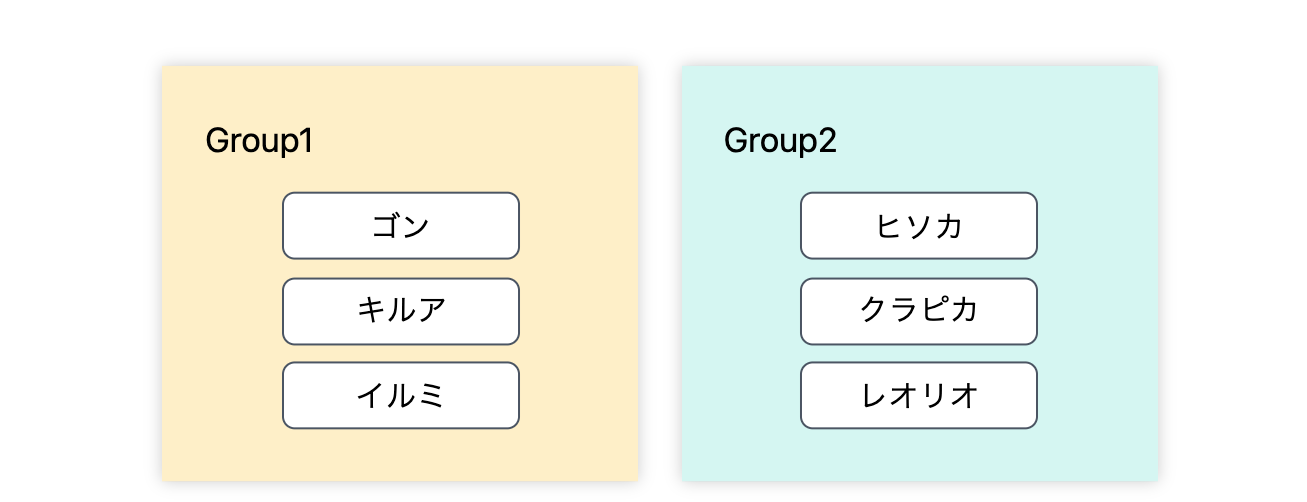Click empty cyan area below レオリオ card
This screenshot has height=502, width=1307.
click(x=918, y=455)
